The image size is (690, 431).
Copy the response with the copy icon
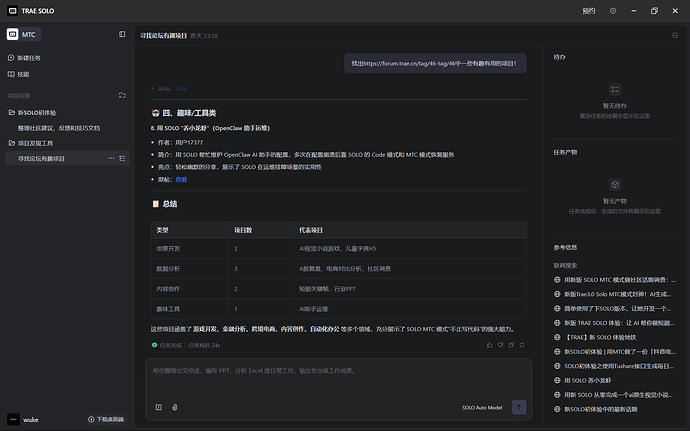[x=511, y=345]
